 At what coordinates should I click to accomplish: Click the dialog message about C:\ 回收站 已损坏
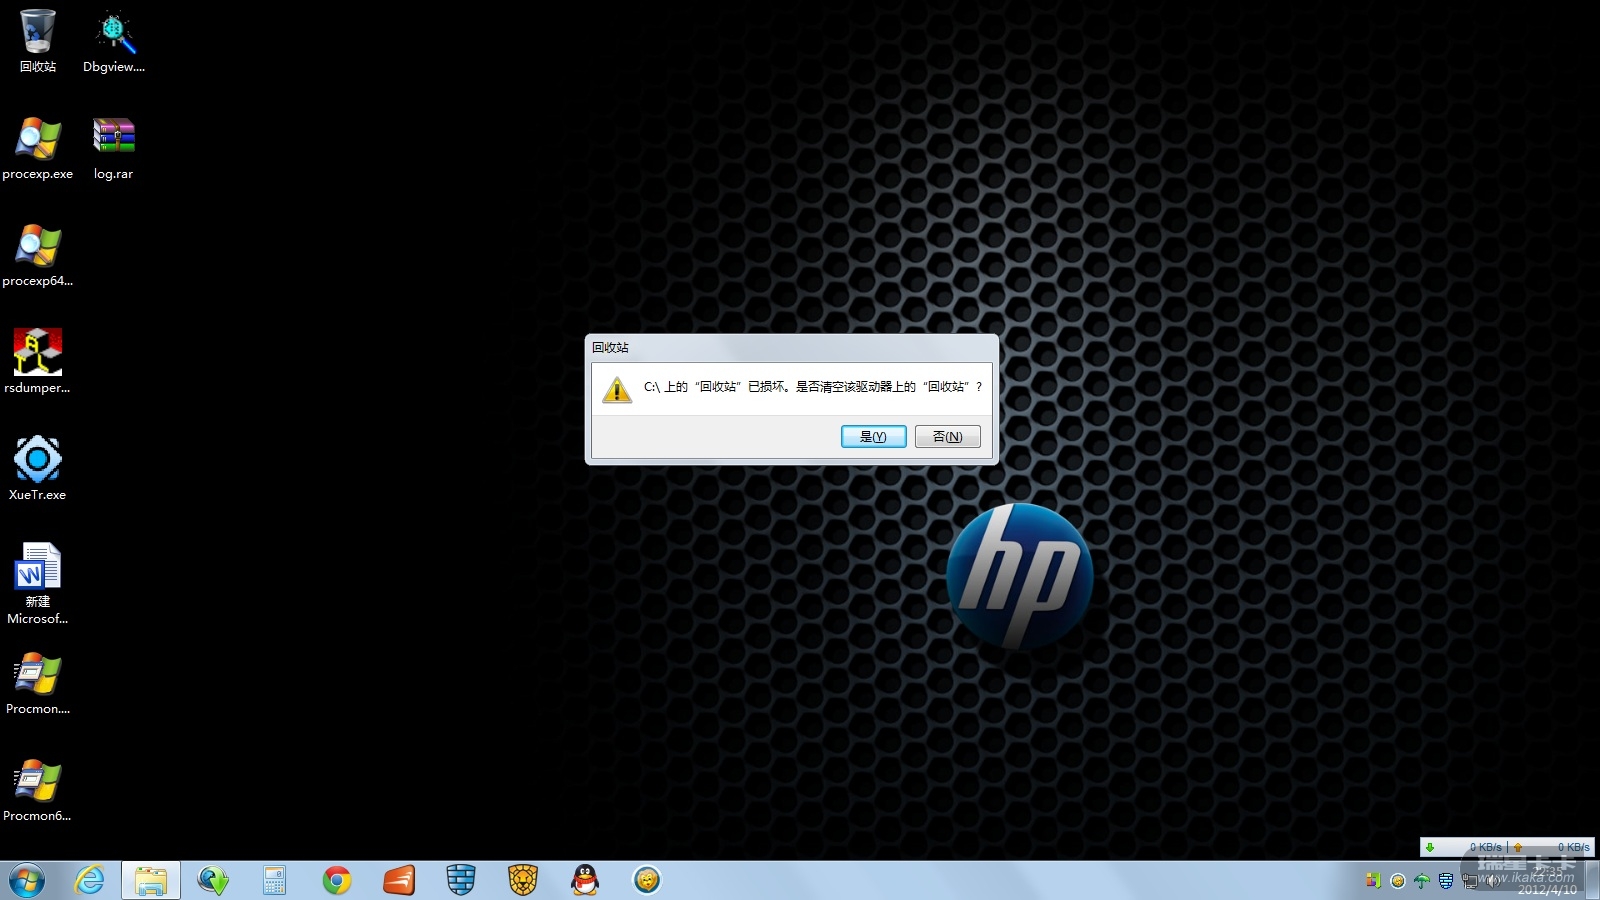[x=813, y=387]
